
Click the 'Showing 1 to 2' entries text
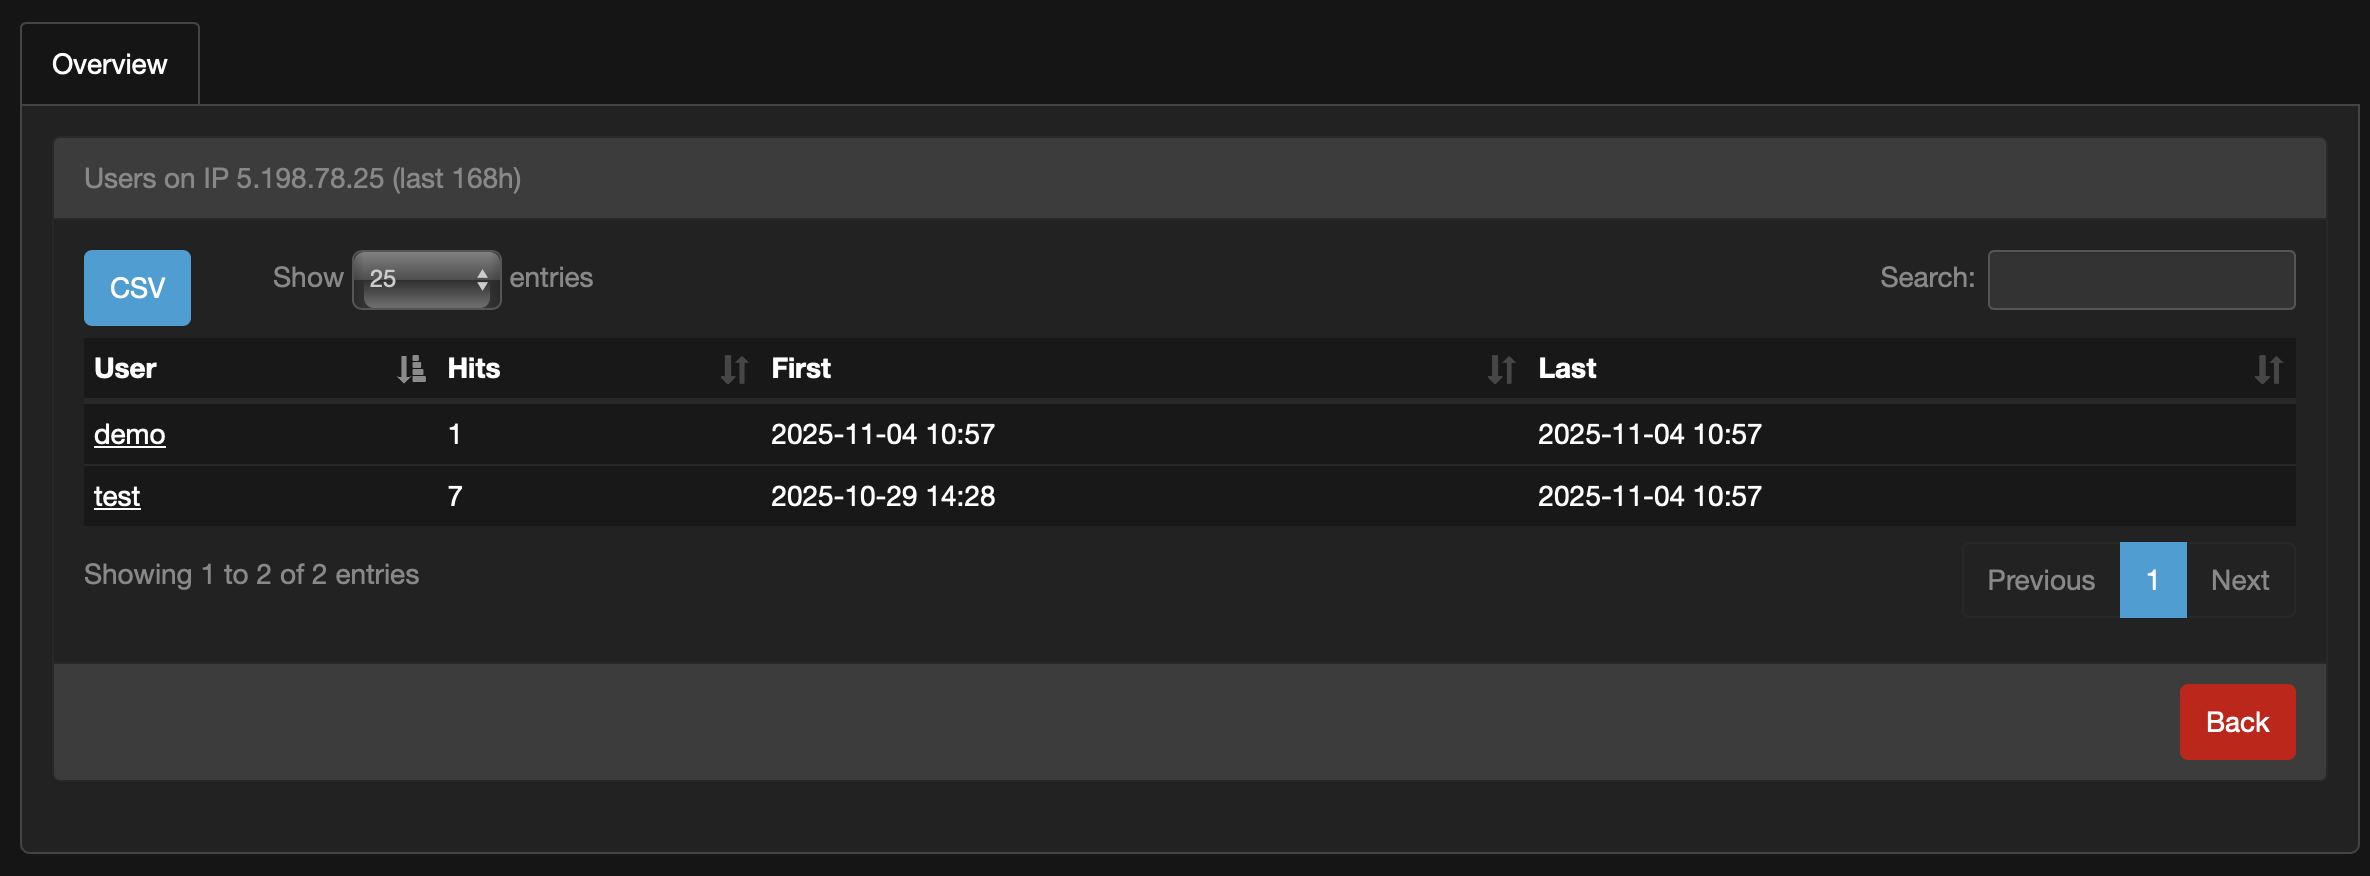click(x=252, y=575)
